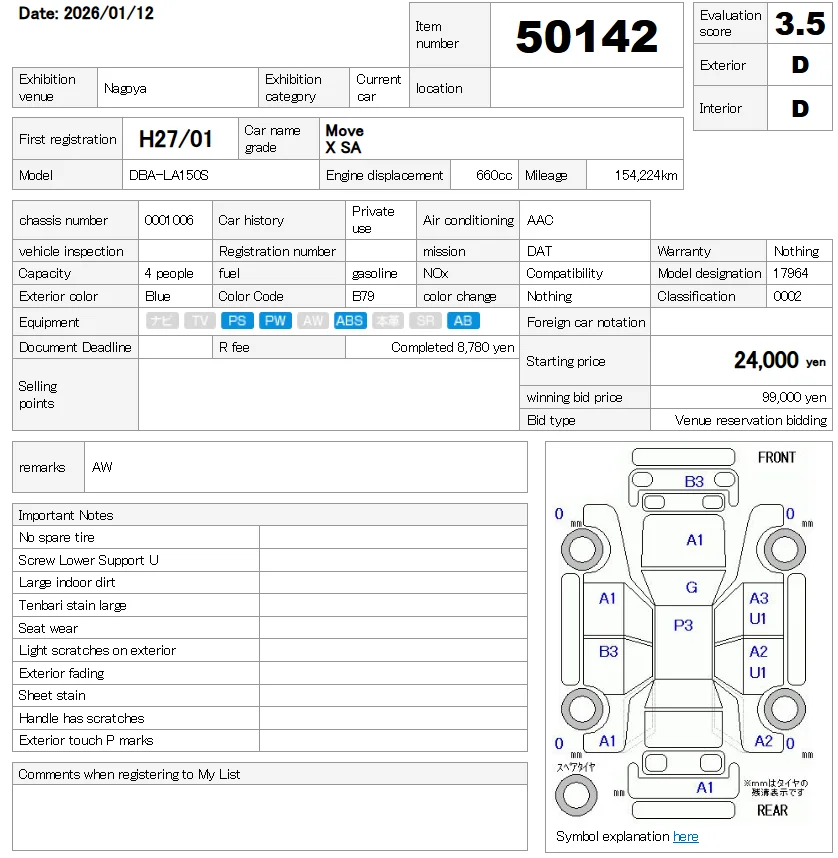Click 'Light scratches on exterior' note
Screen dimensions: 838x858
tap(97, 651)
